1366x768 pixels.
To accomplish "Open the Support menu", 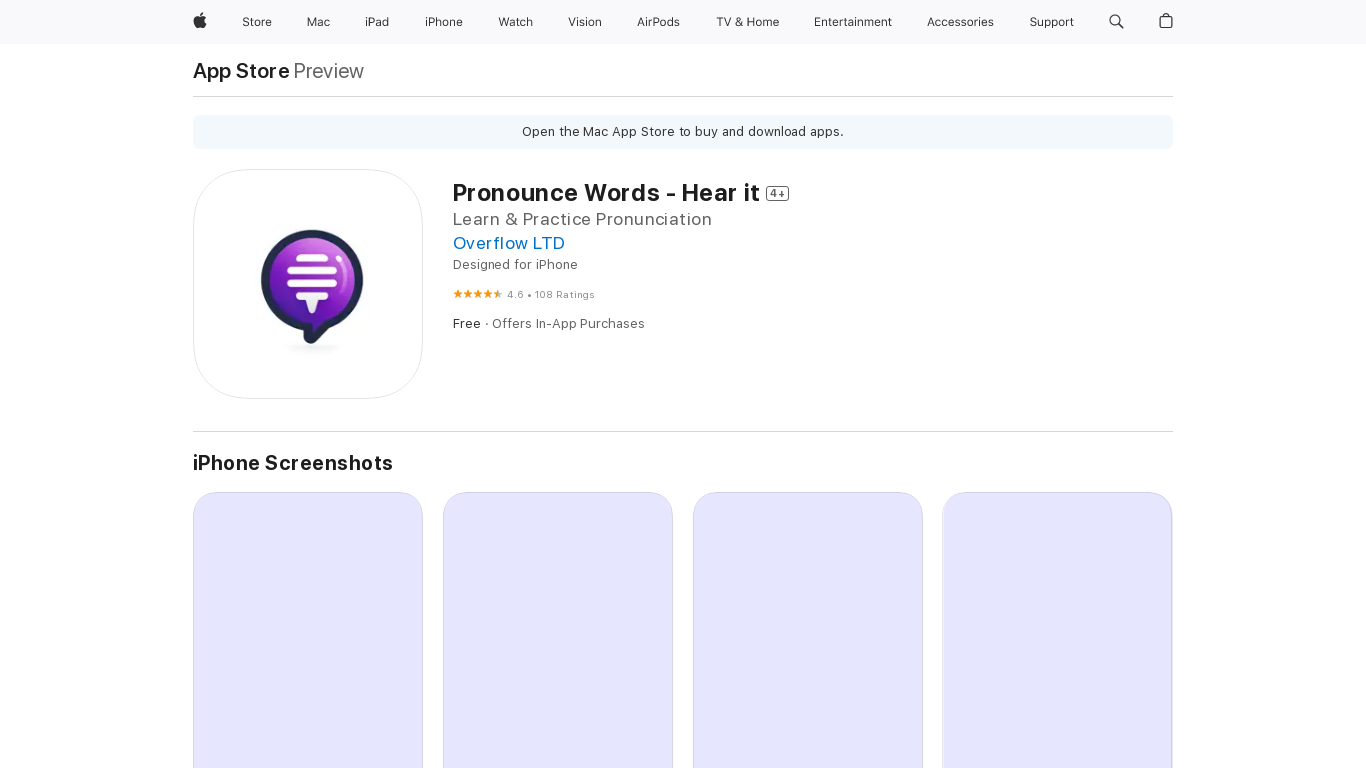I will (1051, 22).
